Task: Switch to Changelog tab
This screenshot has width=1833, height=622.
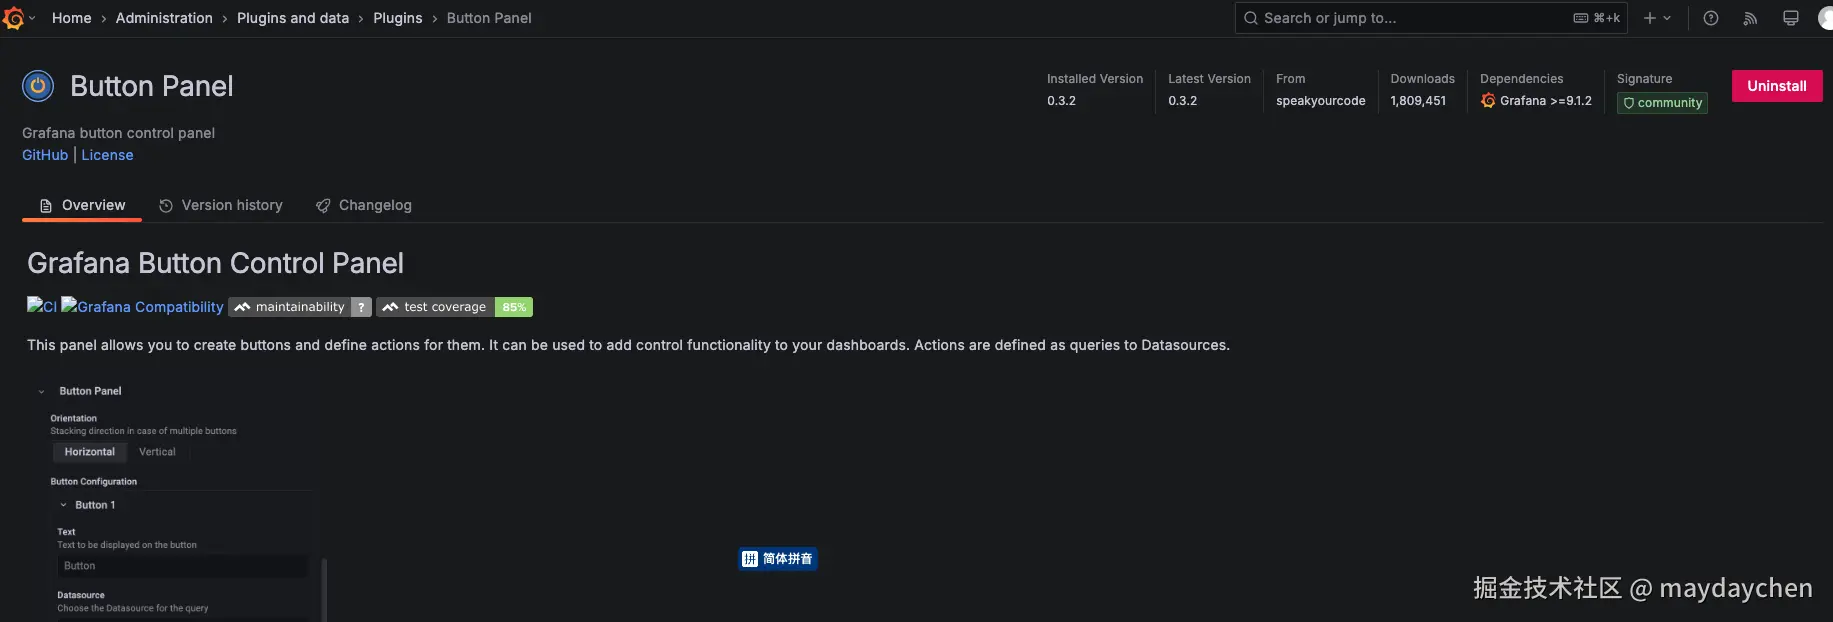Action: (x=364, y=205)
